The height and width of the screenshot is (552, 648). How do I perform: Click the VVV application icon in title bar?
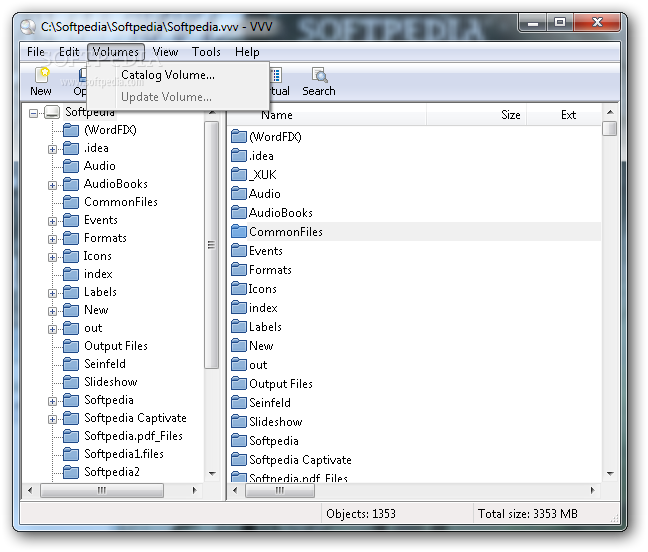28,27
